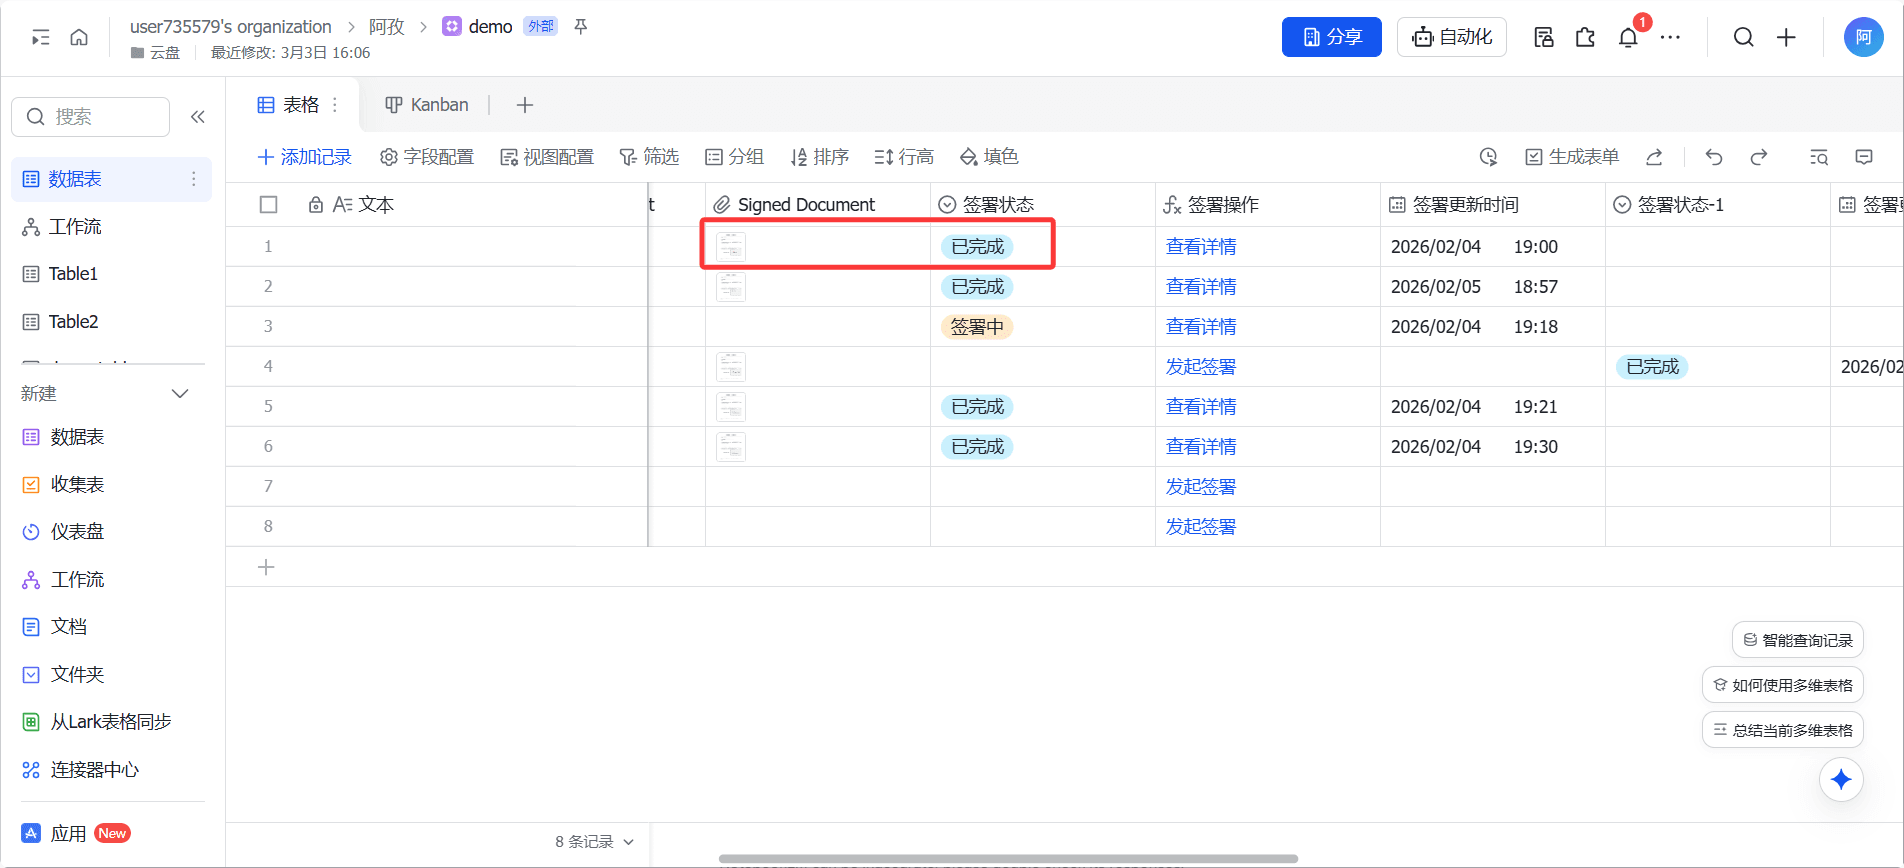This screenshot has height=868, width=1904.
Task: Open the comments icon in toolbar
Action: pyautogui.click(x=1864, y=157)
